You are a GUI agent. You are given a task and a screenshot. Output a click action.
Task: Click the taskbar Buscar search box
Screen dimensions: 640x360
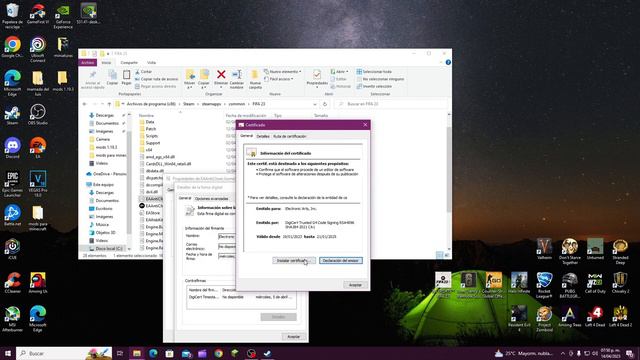click(x=64, y=353)
